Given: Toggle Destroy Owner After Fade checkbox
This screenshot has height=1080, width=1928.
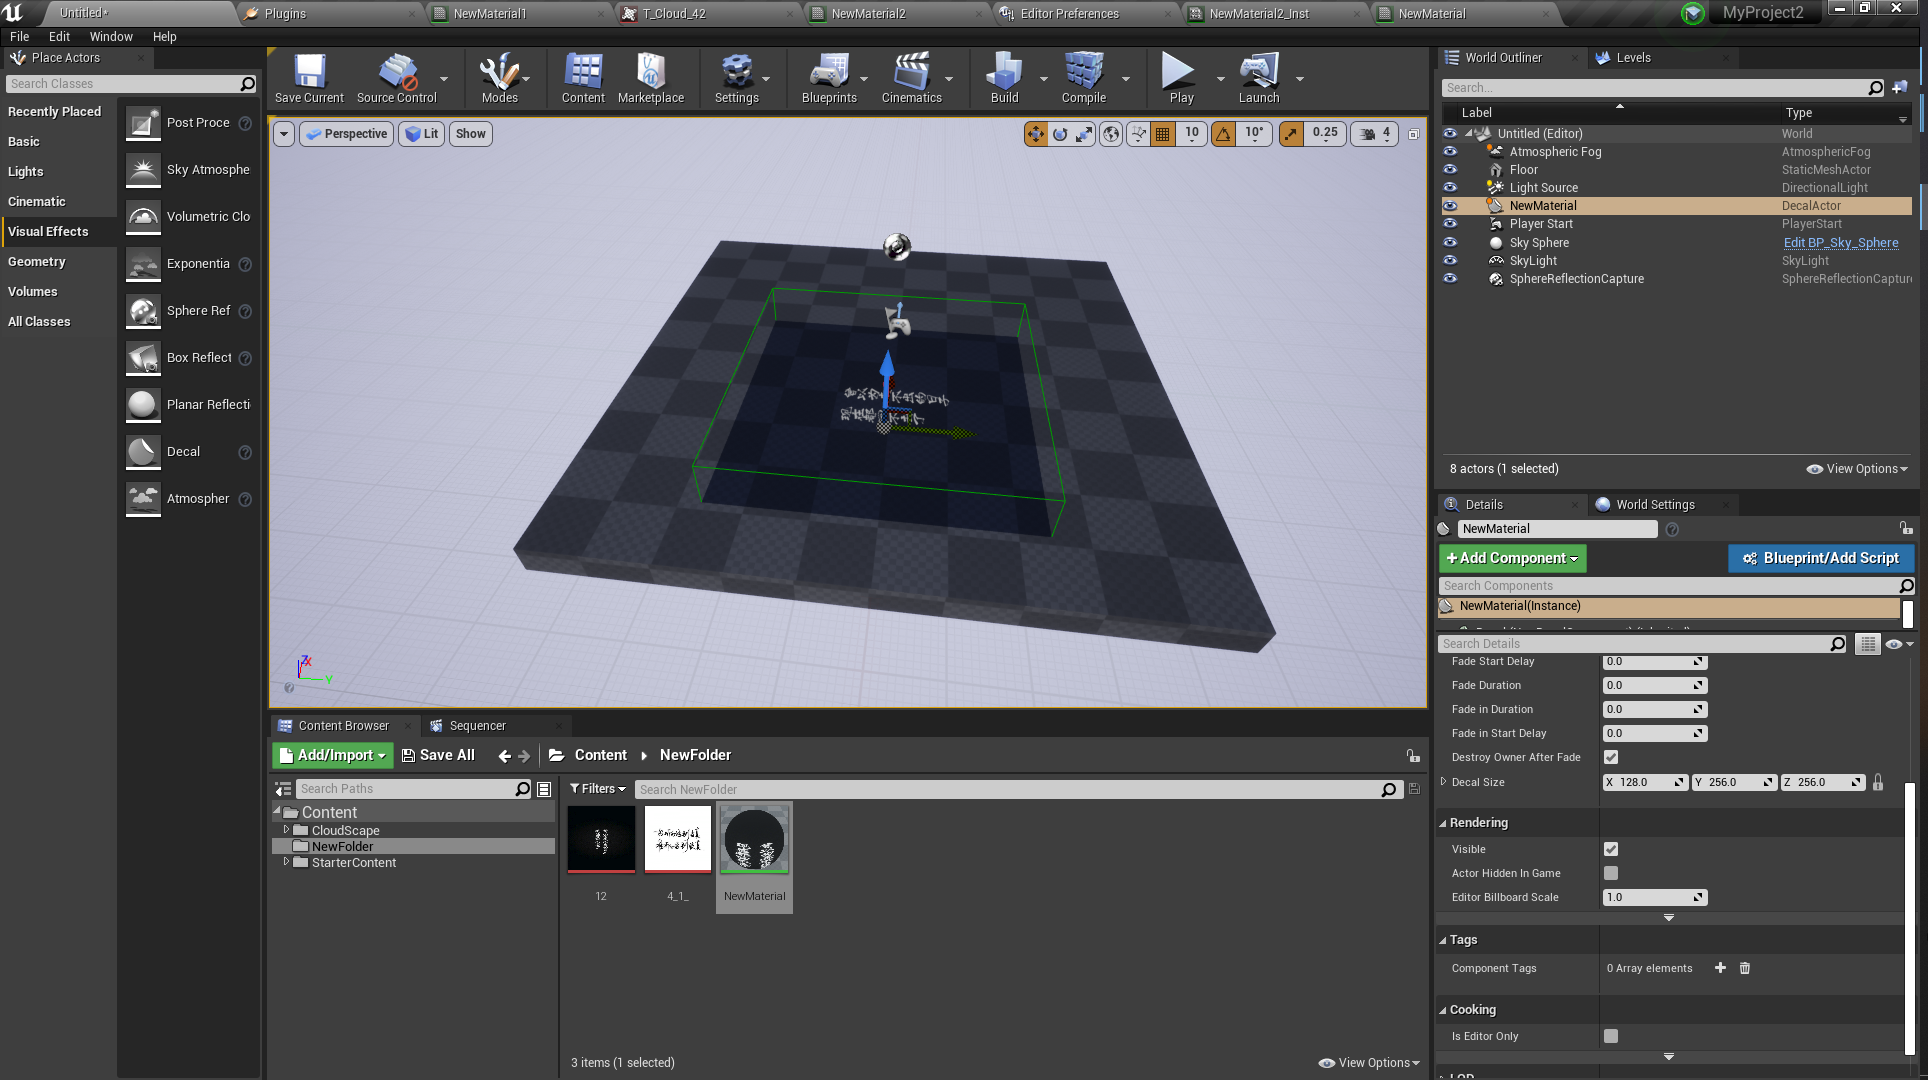Looking at the screenshot, I should tap(1611, 757).
